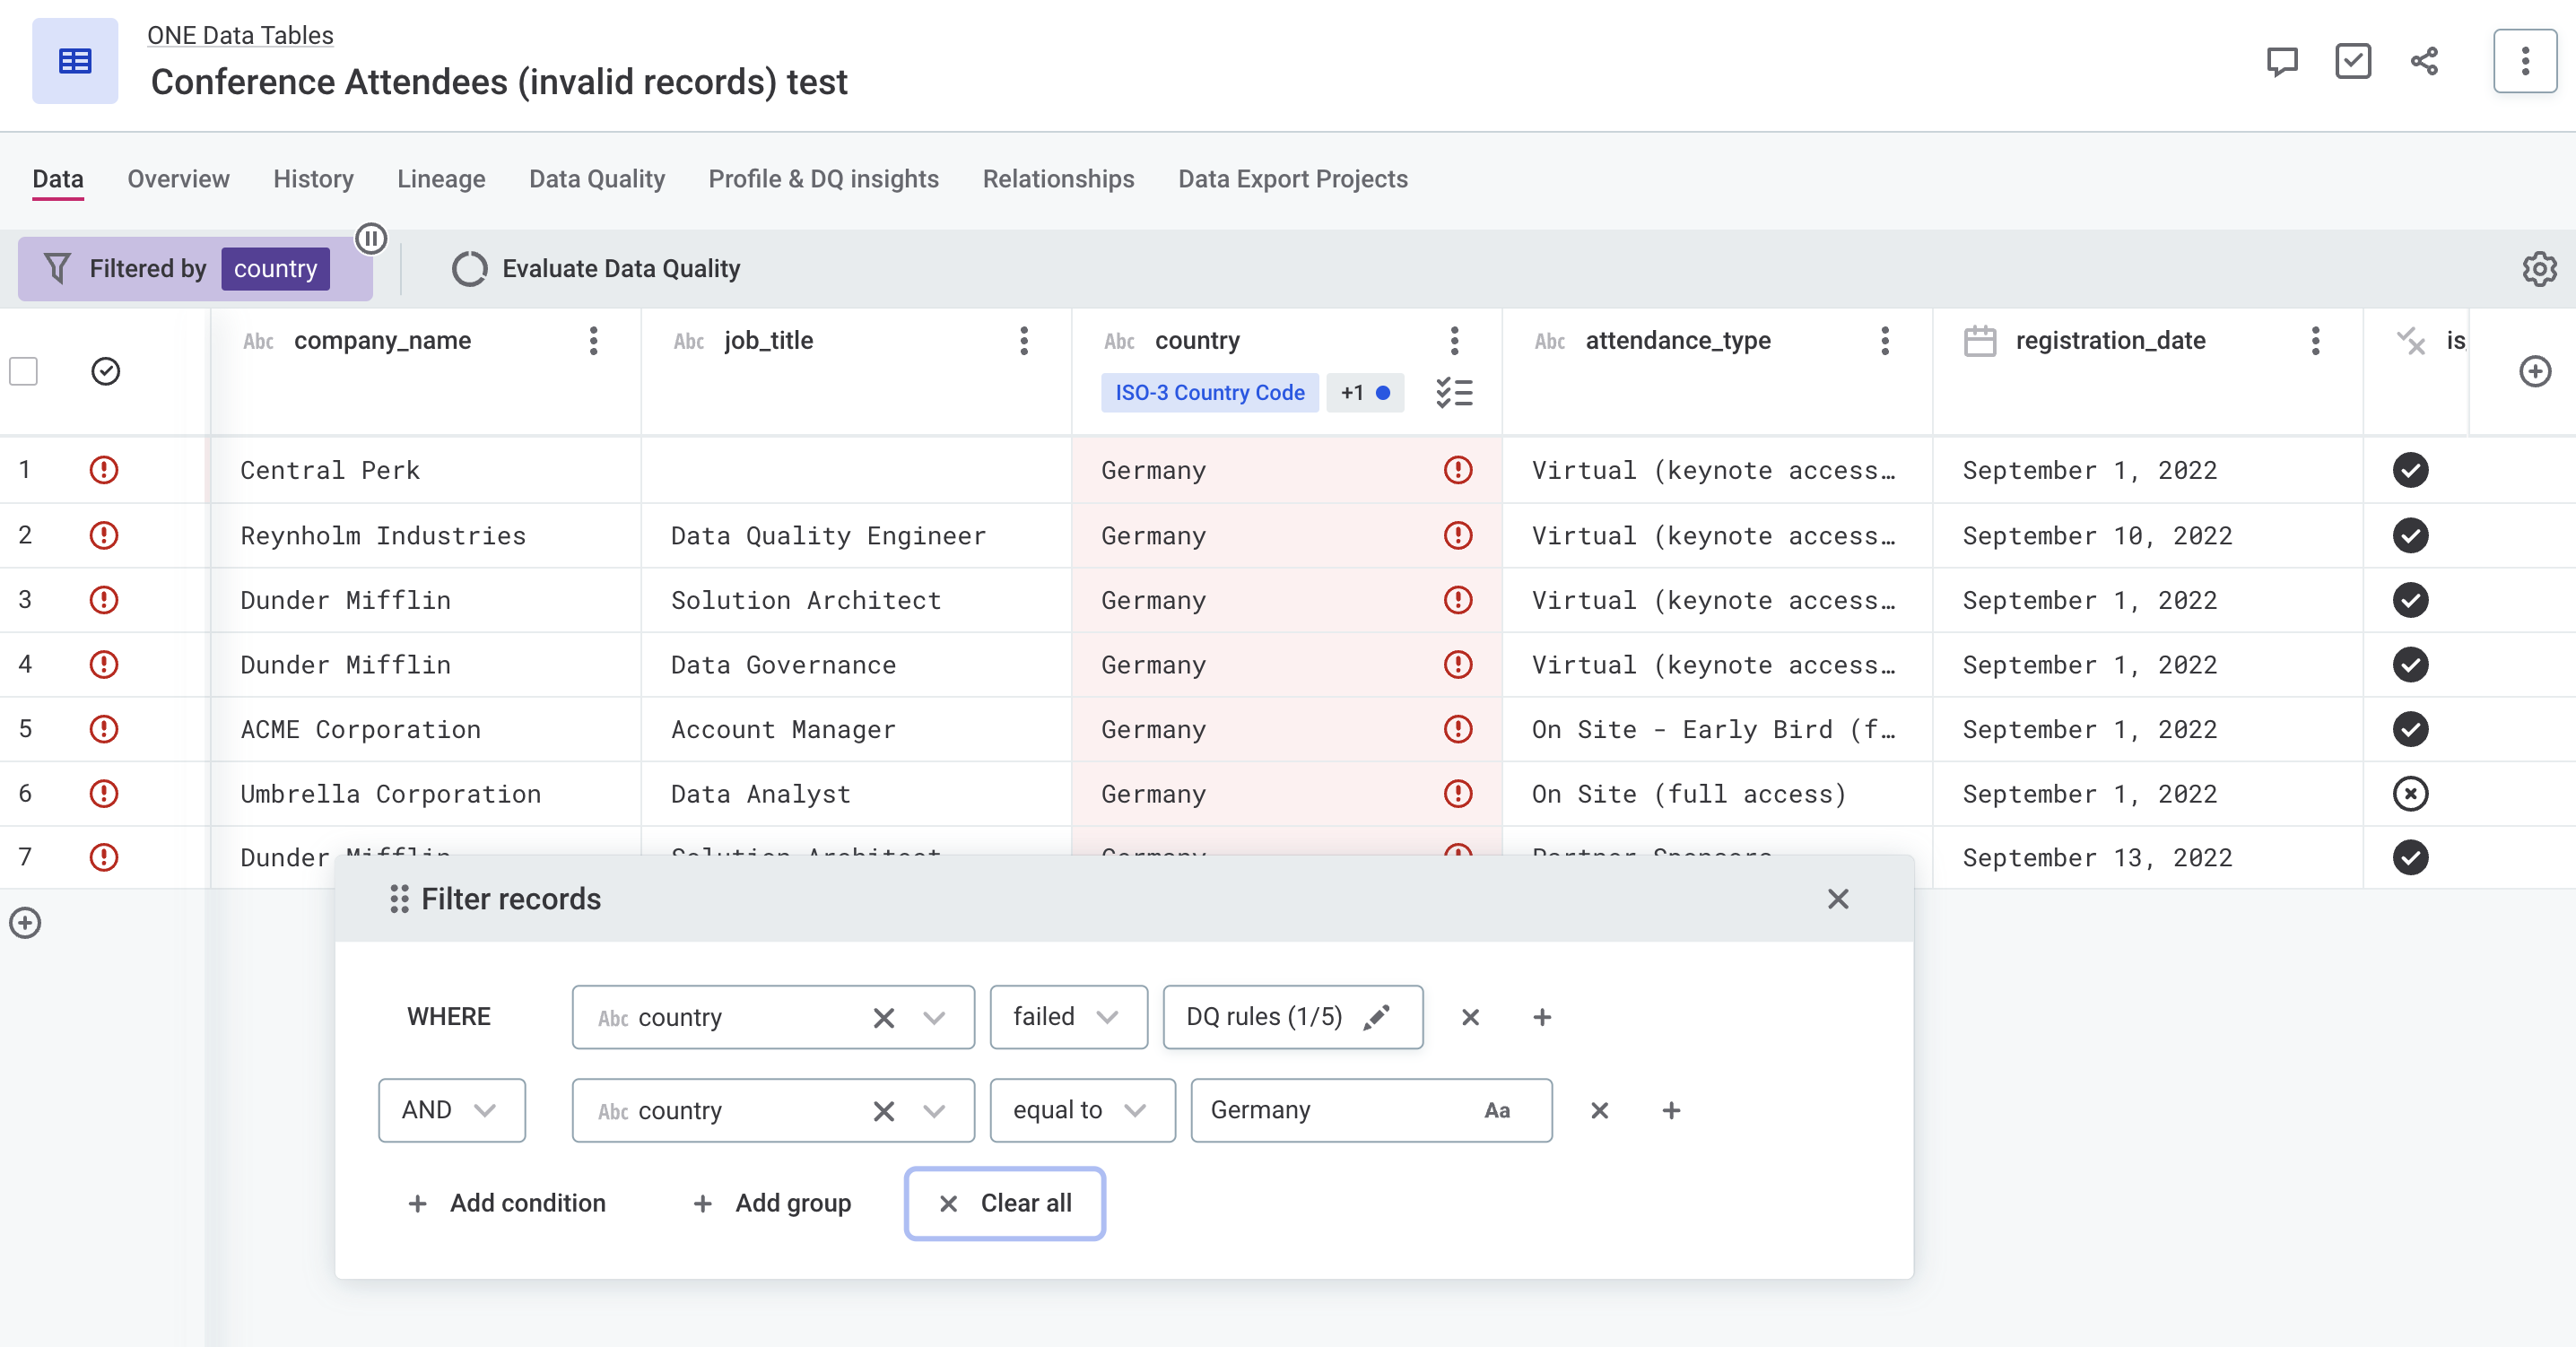
Task: Open the tasks checklist icon in the header
Action: pos(2353,61)
